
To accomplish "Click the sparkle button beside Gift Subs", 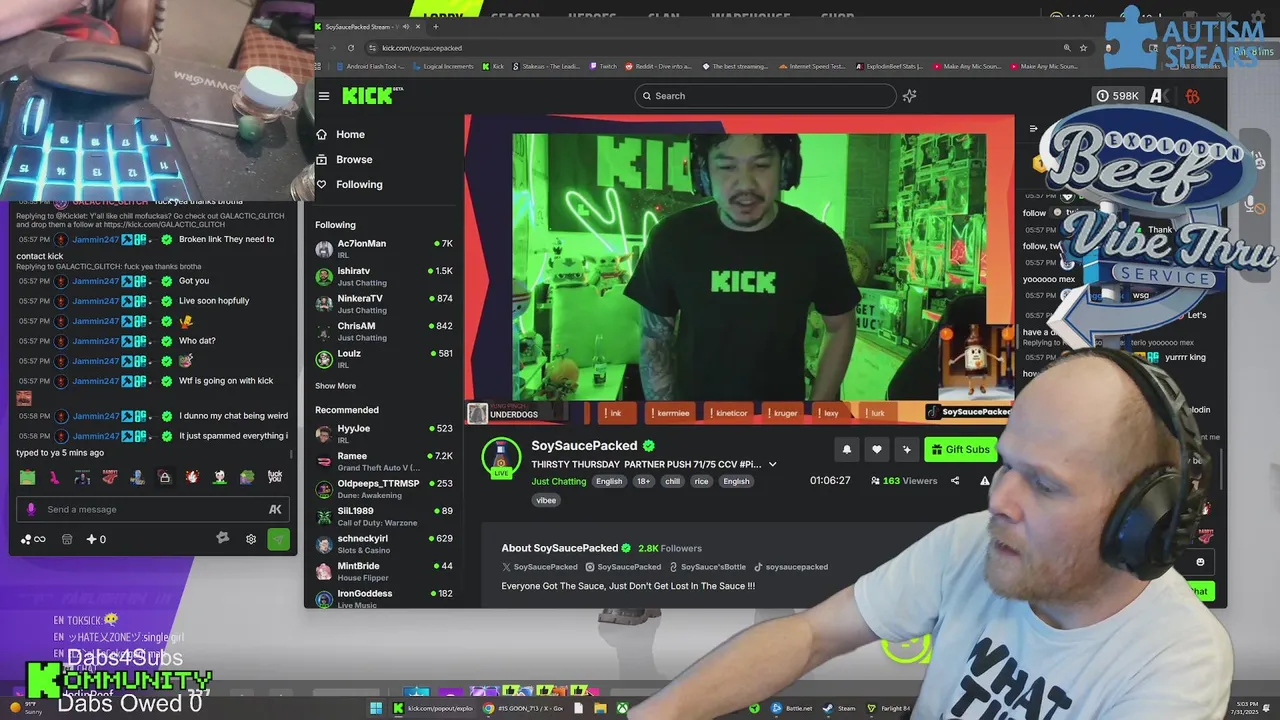I will point(907,450).
